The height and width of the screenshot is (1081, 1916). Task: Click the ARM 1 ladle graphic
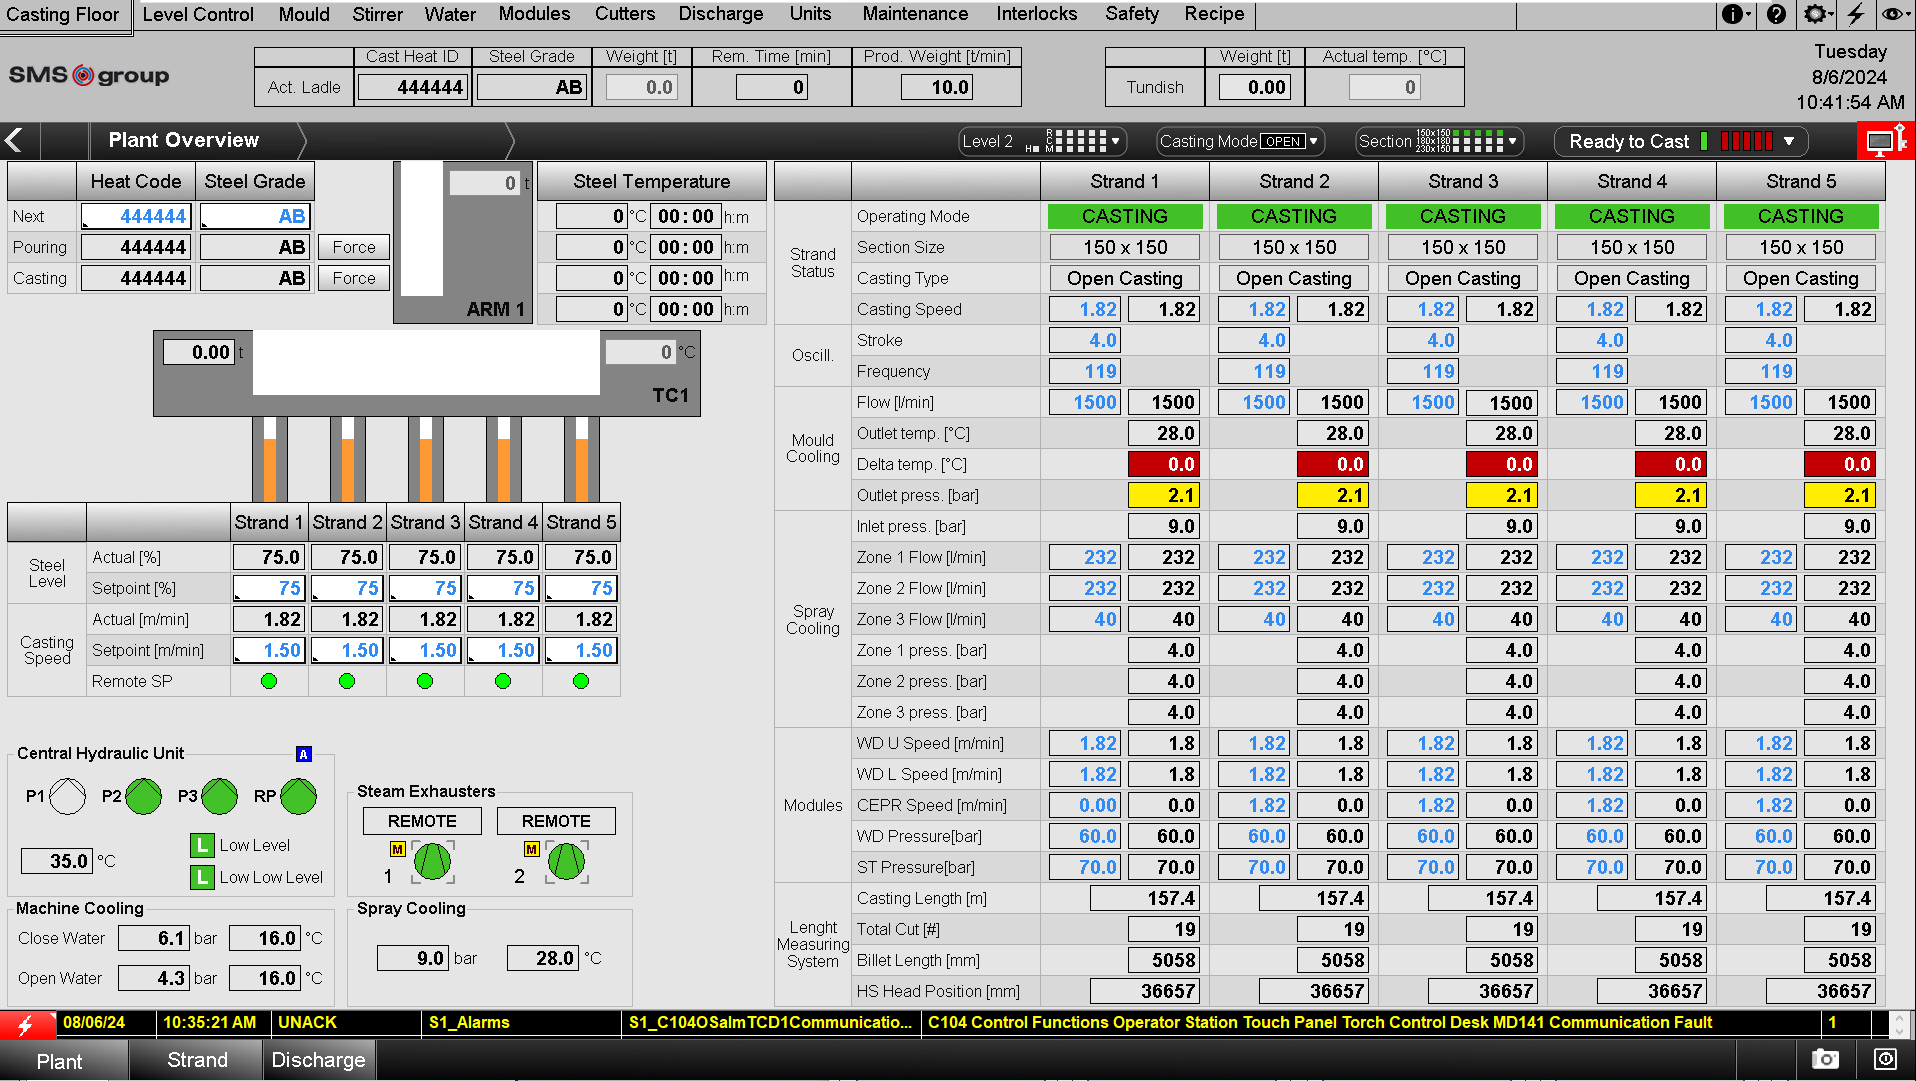click(463, 242)
